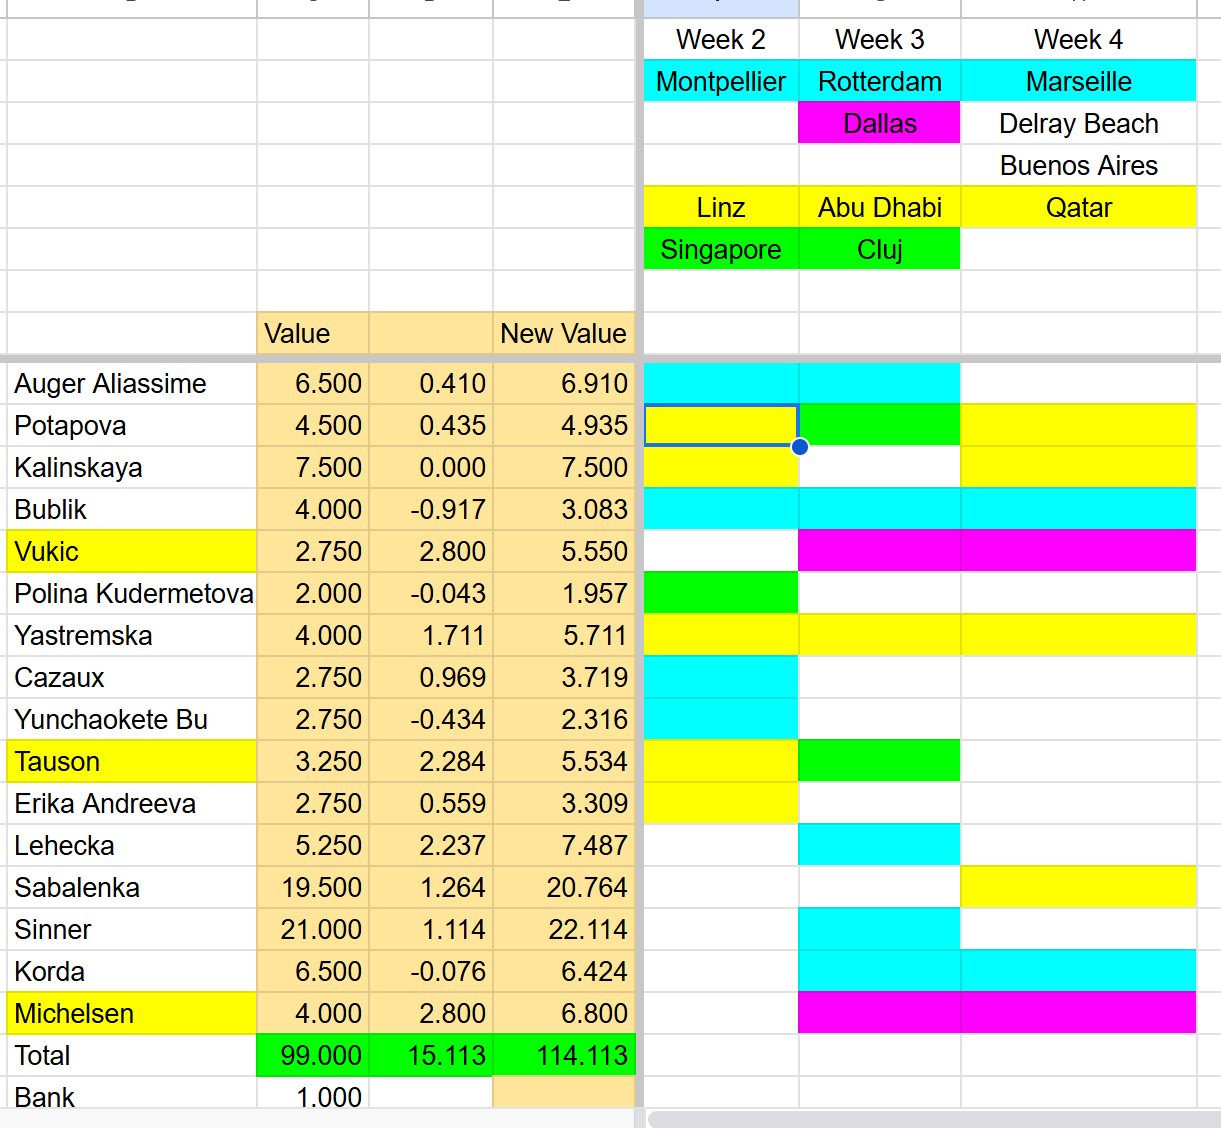Click the Cazaux name cell

tap(132, 678)
